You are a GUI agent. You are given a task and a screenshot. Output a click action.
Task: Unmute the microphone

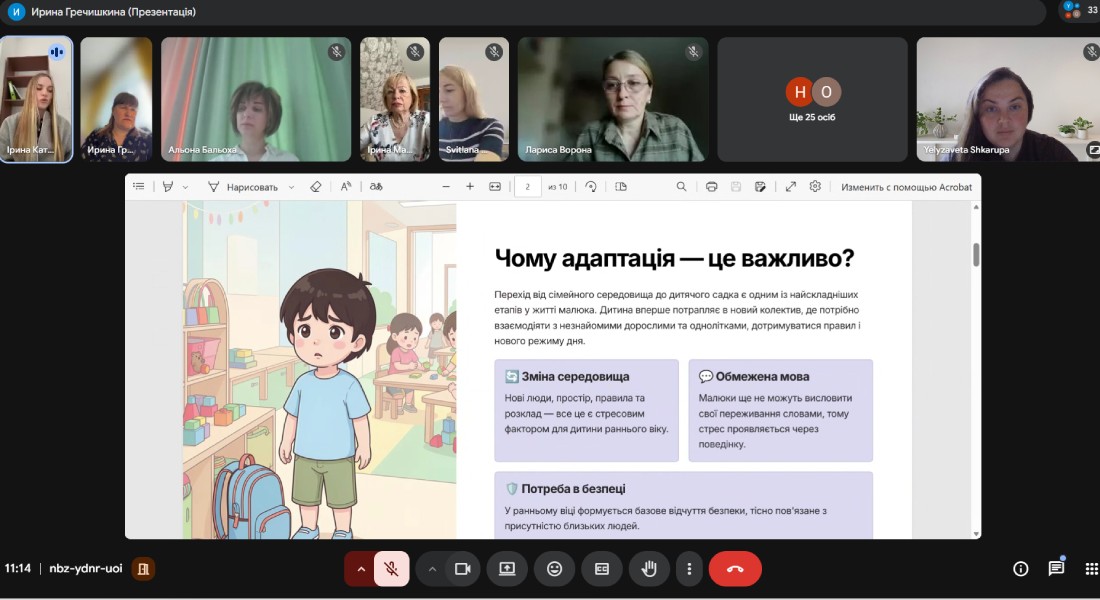[391, 568]
